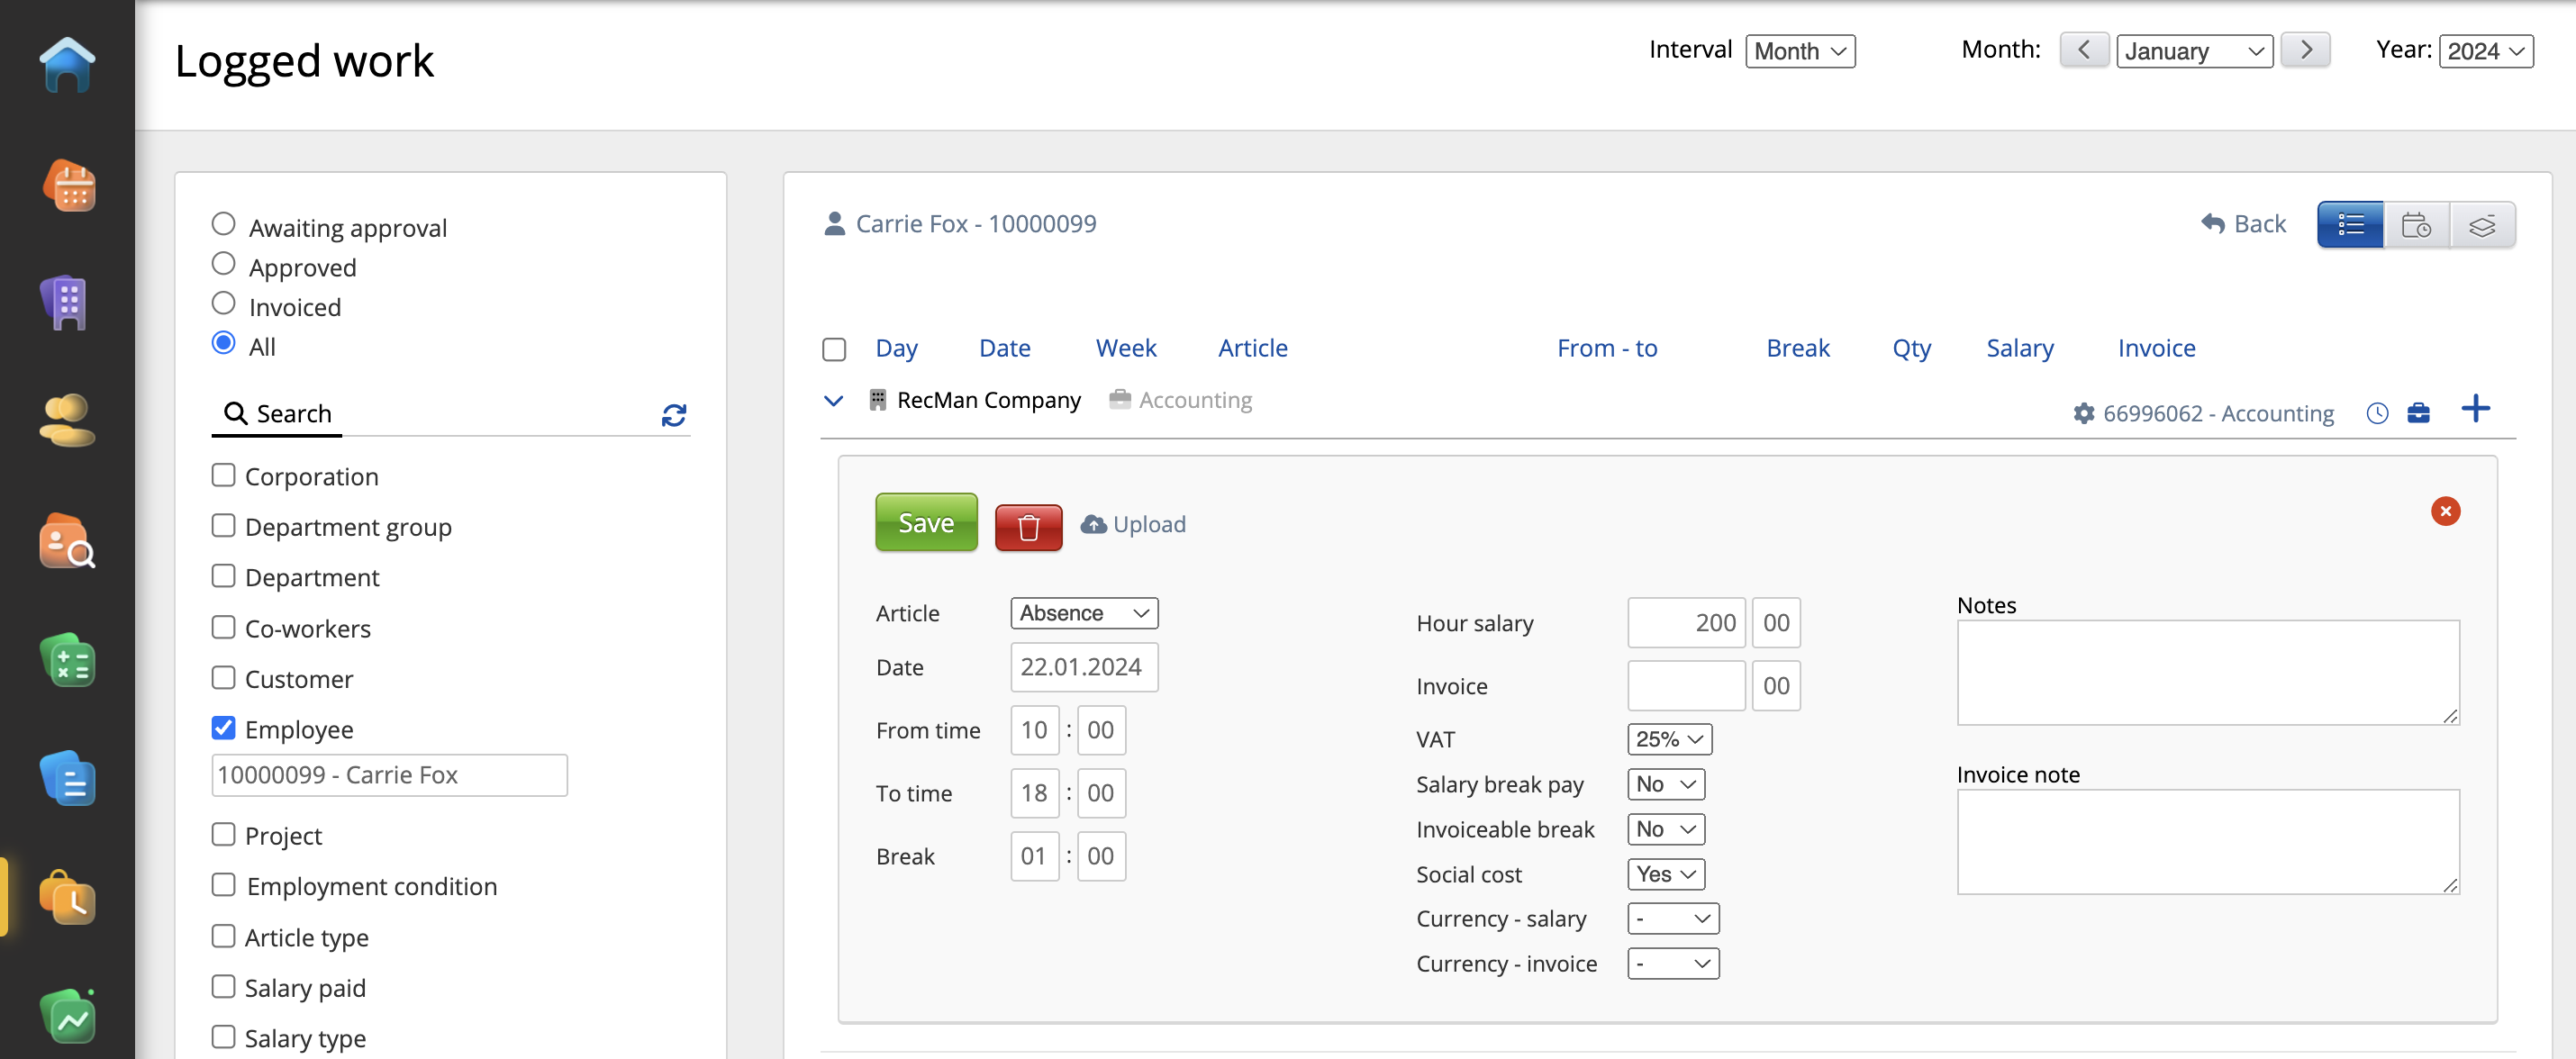Sort by the Salary column header

click(x=2019, y=348)
